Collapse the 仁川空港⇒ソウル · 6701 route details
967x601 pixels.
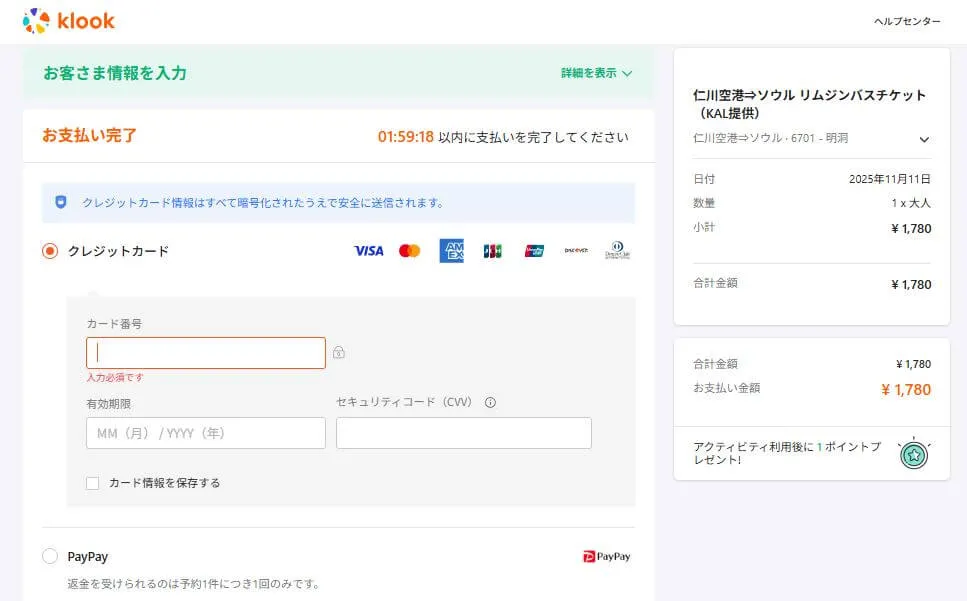click(922, 140)
